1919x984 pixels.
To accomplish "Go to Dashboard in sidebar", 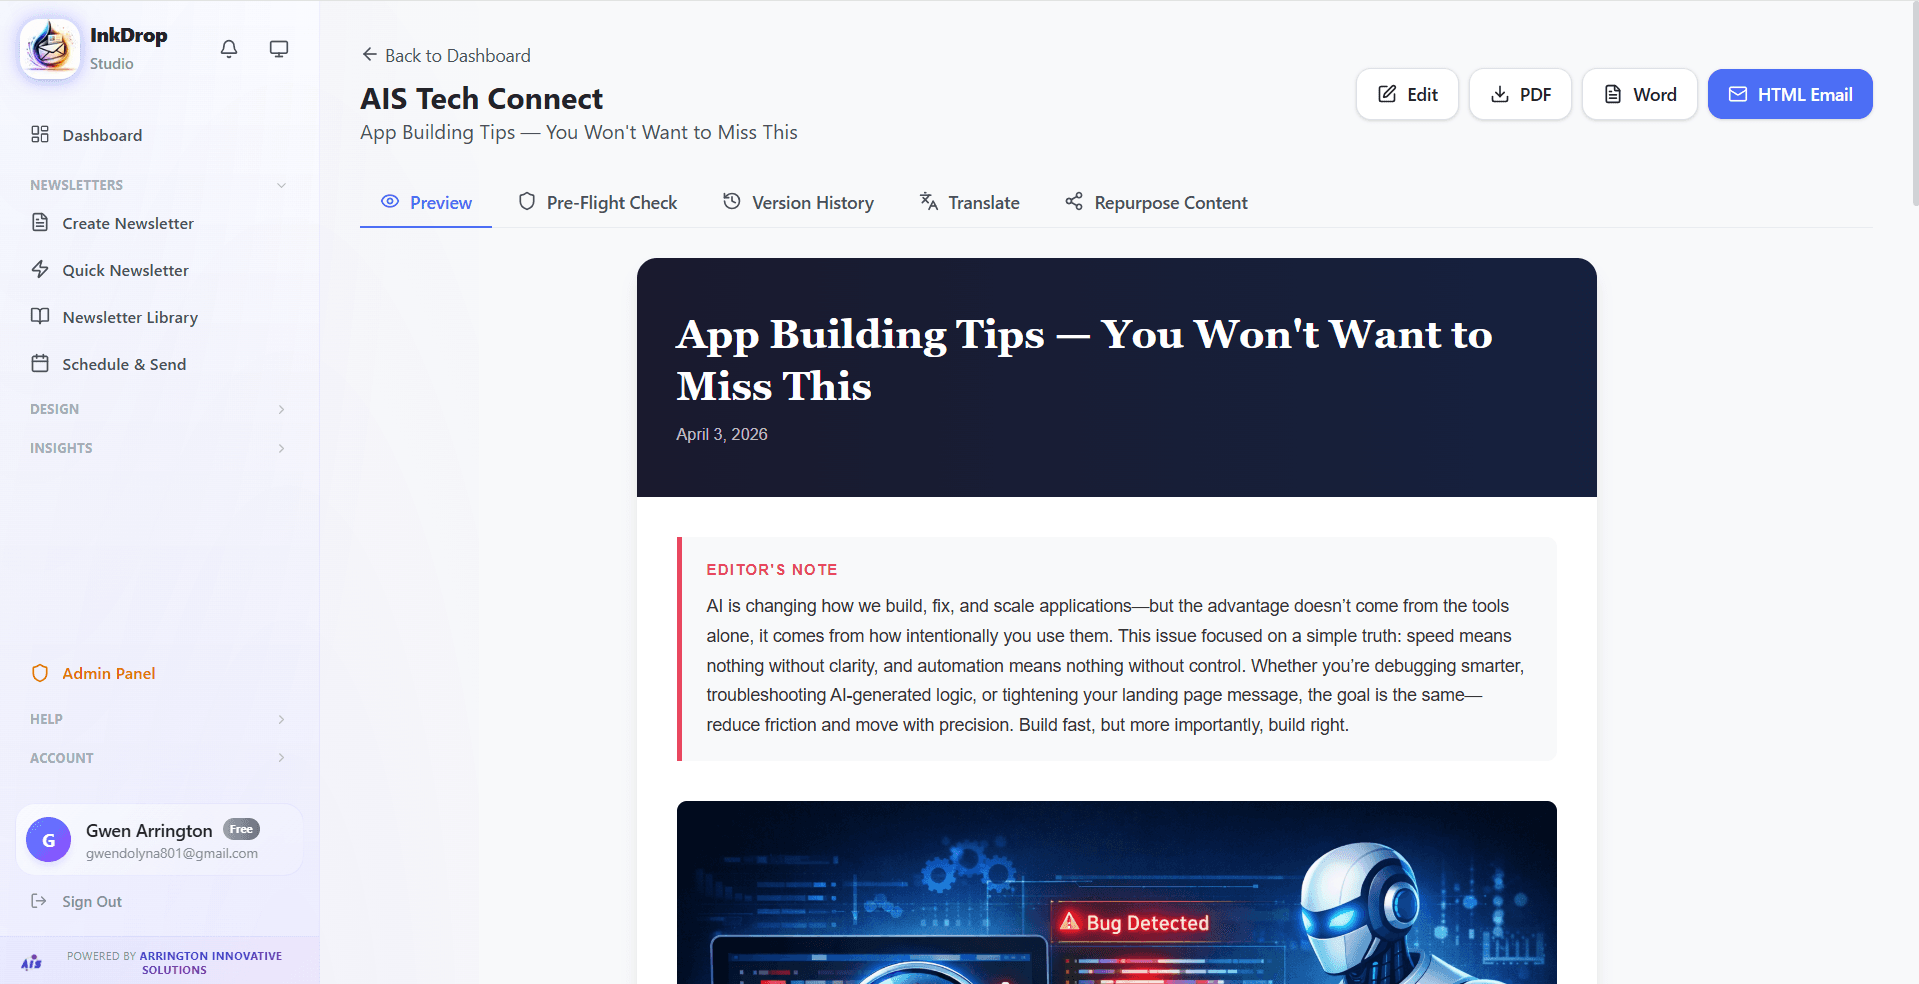I will (x=159, y=135).
